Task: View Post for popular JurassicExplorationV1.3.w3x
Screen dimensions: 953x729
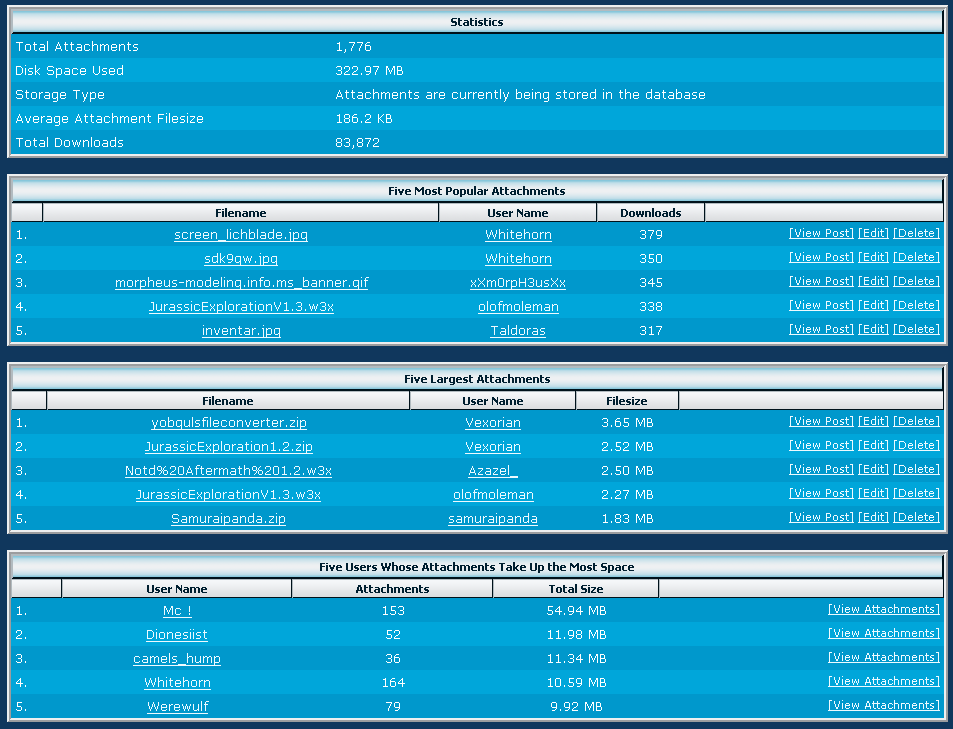Action: tap(821, 305)
